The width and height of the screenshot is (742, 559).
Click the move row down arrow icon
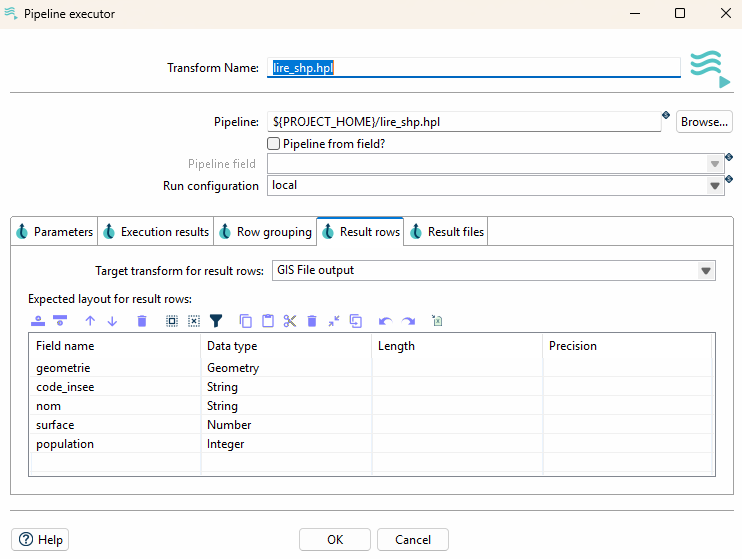[112, 321]
